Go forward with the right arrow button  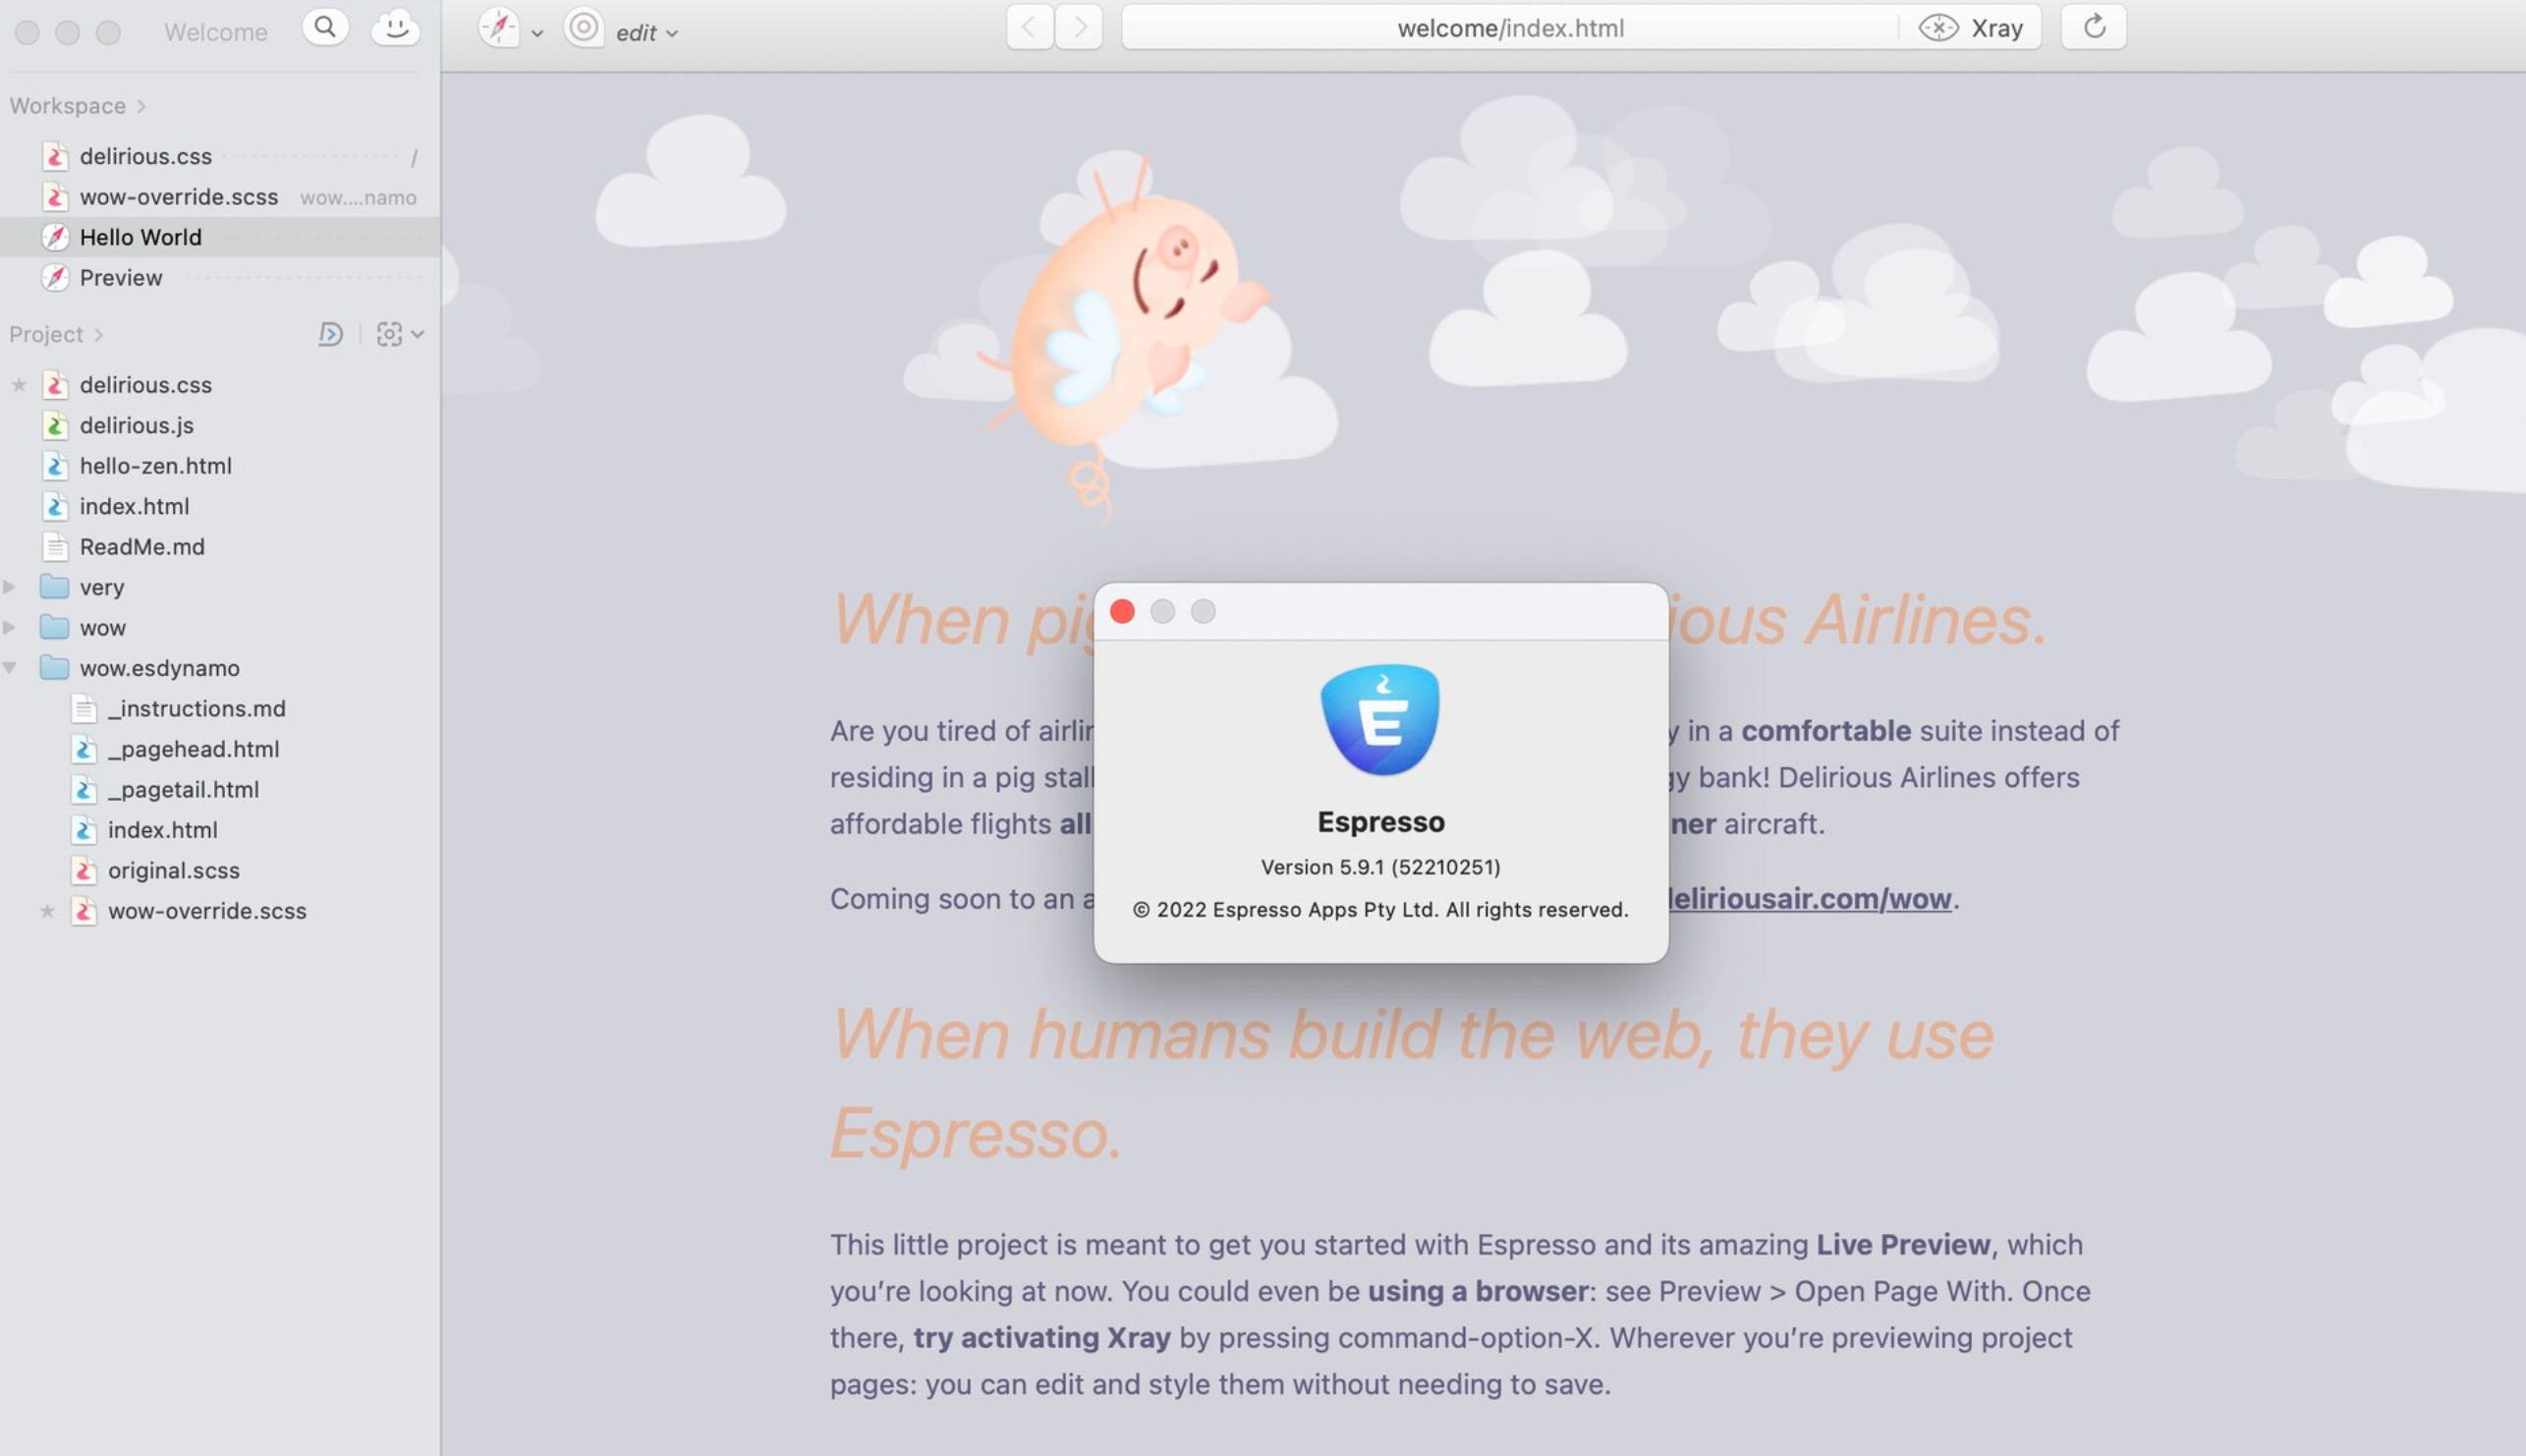[1079, 28]
